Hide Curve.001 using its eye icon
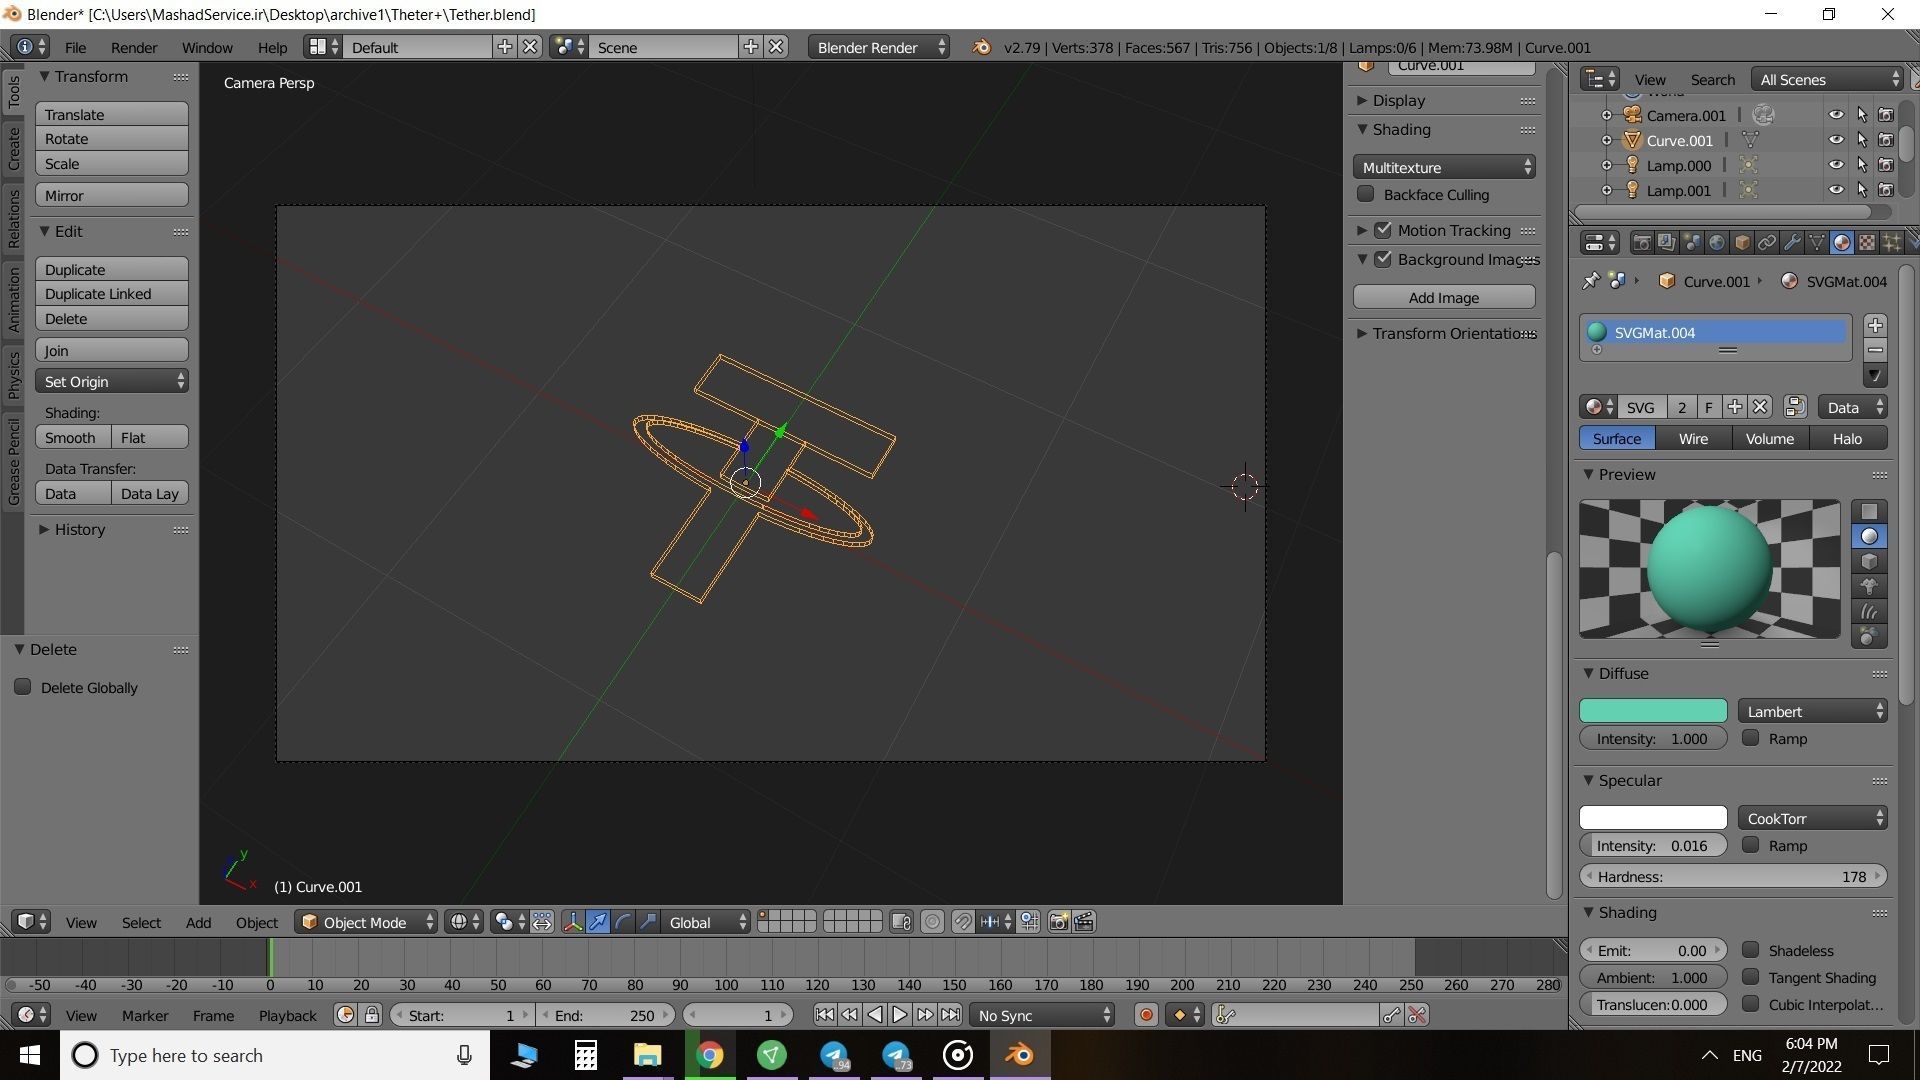Viewport: 1920px width, 1080px height. tap(1836, 140)
